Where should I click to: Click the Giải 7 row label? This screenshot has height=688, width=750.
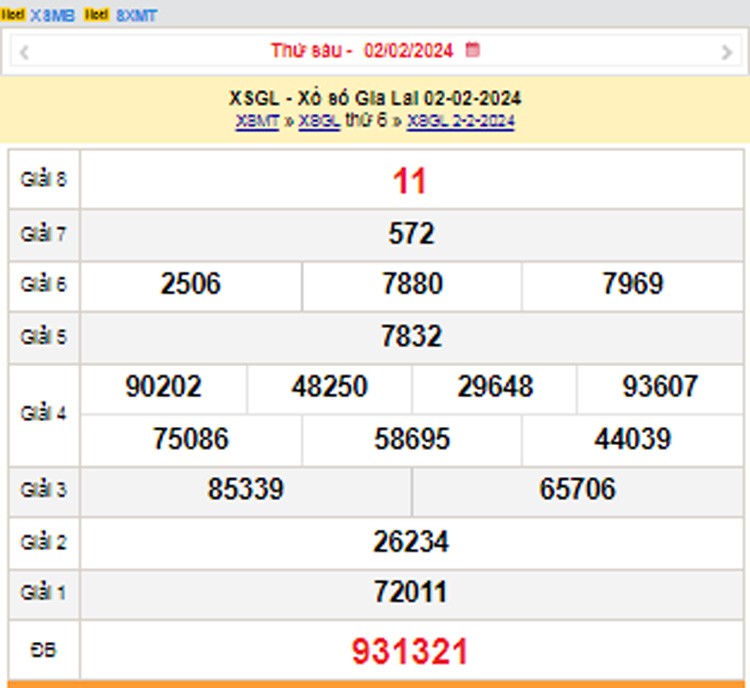click(x=43, y=234)
